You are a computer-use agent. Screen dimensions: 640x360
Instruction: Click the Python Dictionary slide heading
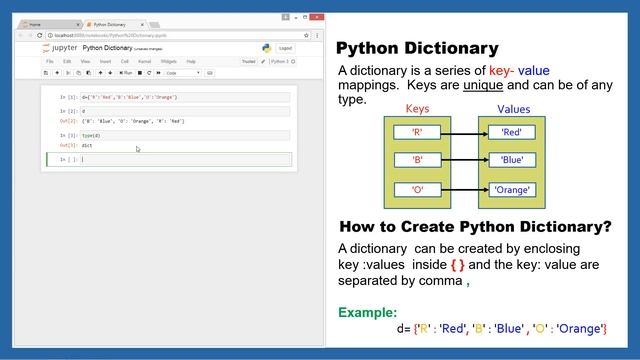tap(417, 49)
